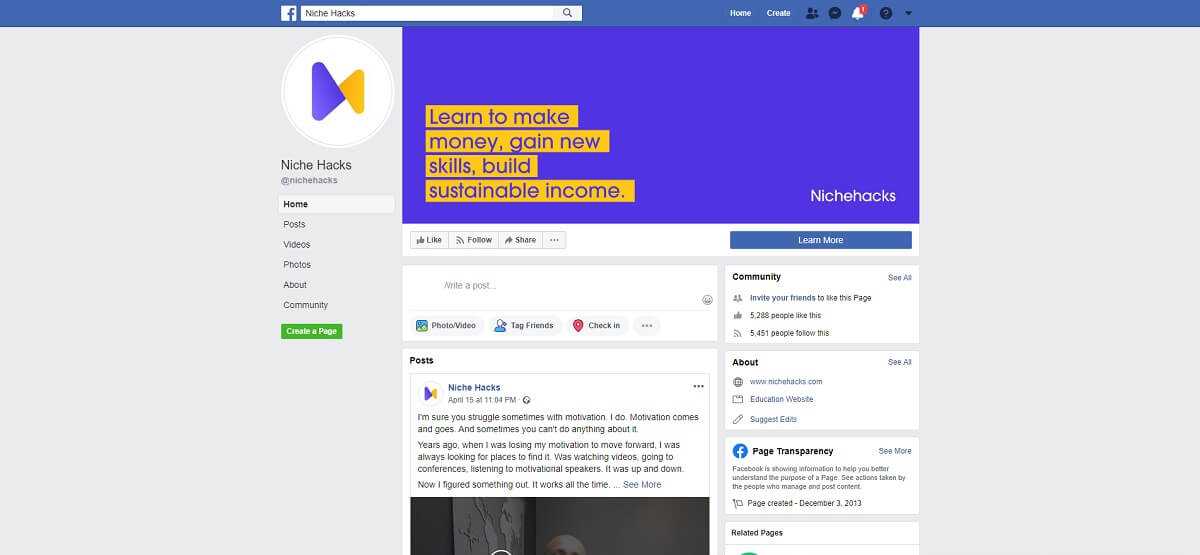Click See All in About section

point(900,362)
